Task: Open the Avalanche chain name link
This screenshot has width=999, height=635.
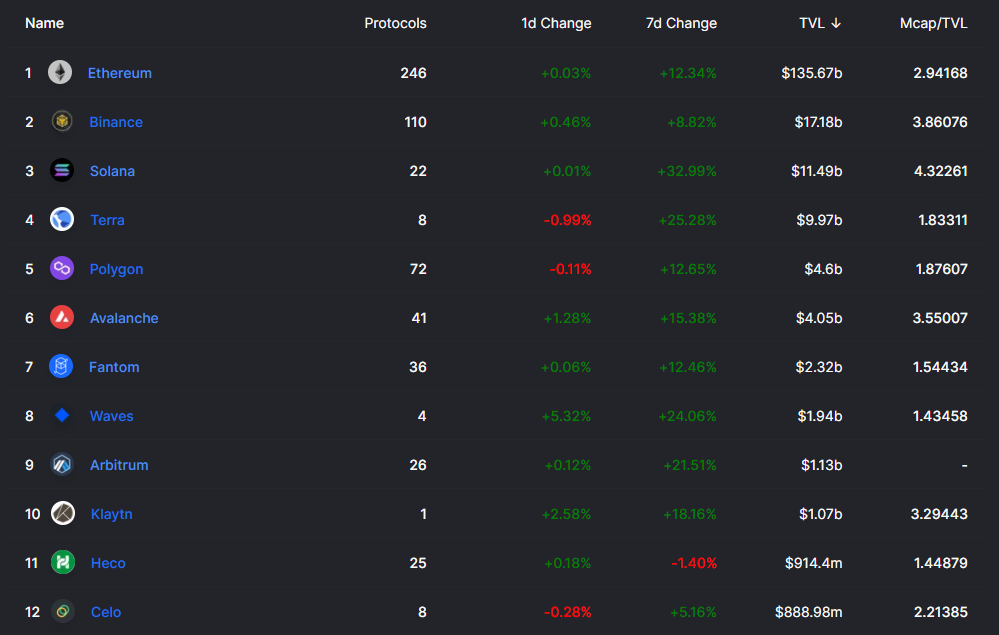Action: tap(124, 318)
